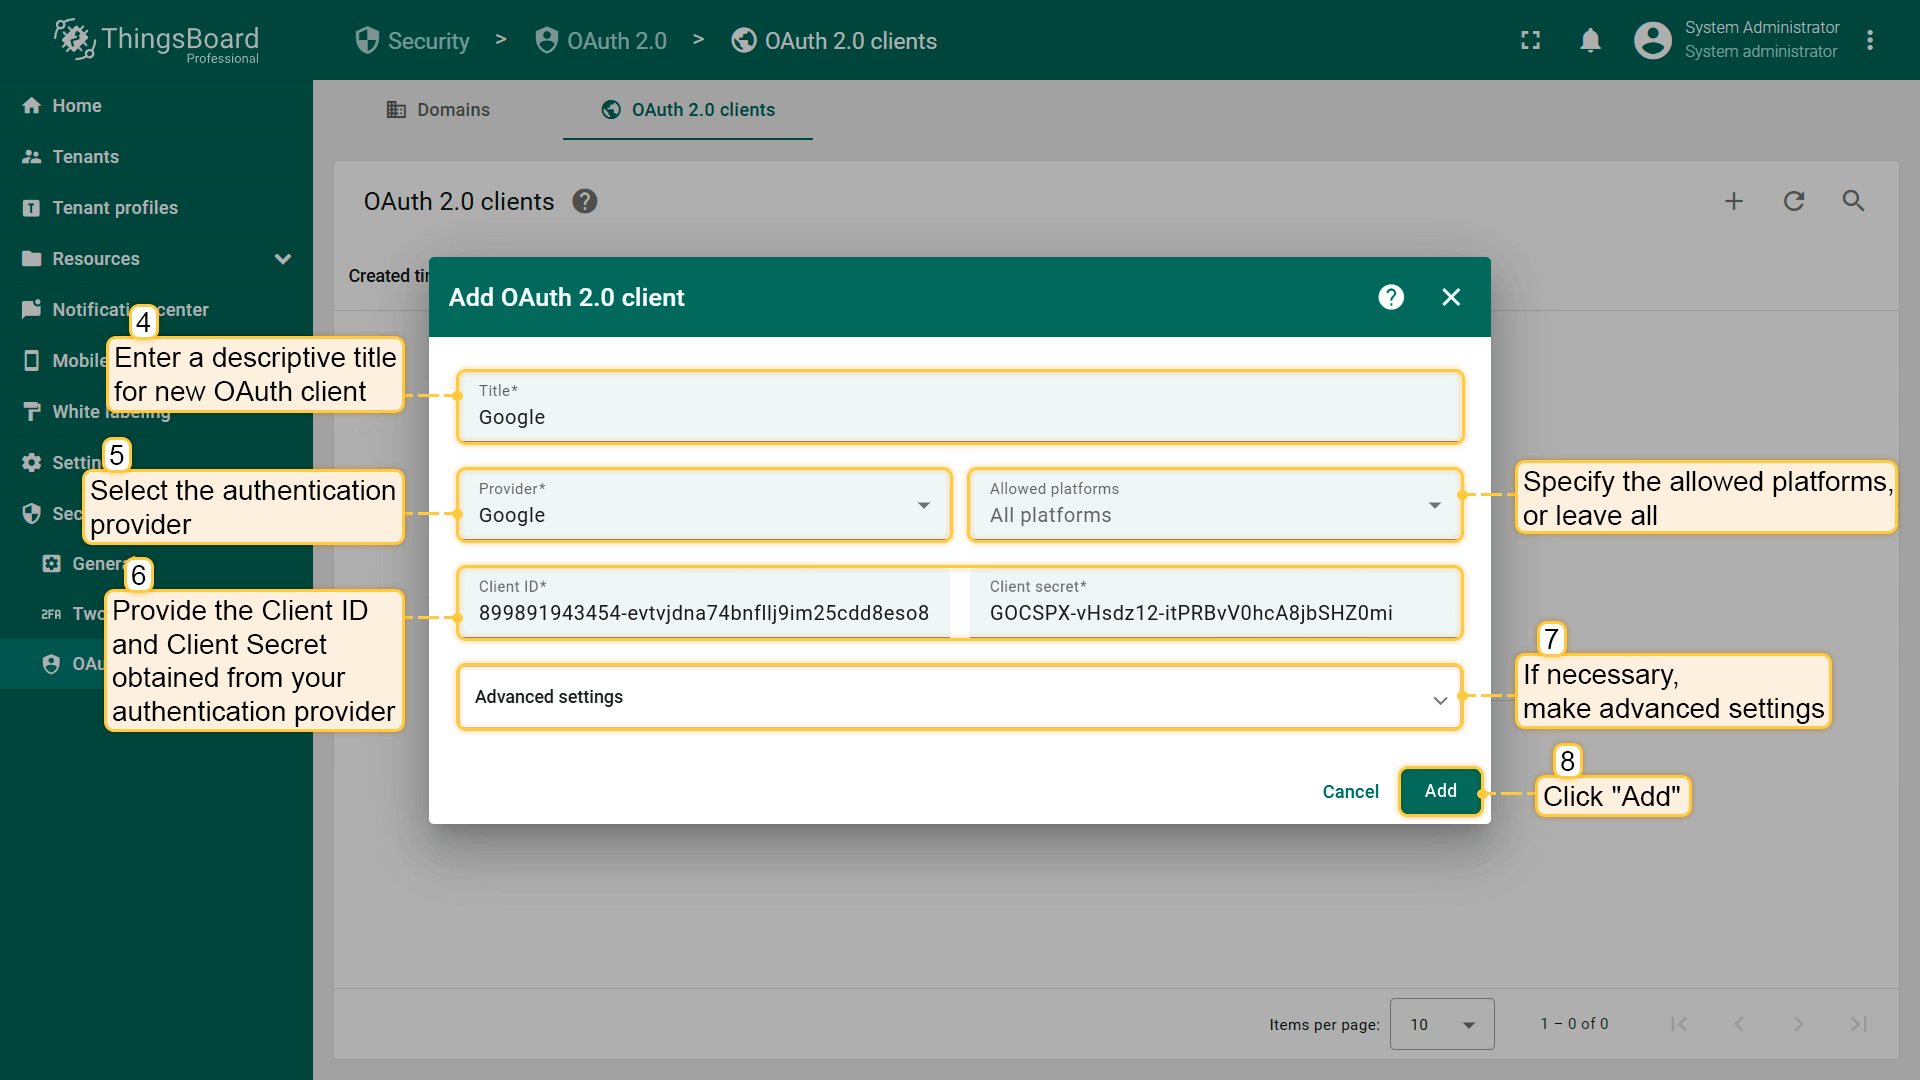The height and width of the screenshot is (1080, 1920).
Task: Click the user avatar icon
Action: coord(1652,40)
